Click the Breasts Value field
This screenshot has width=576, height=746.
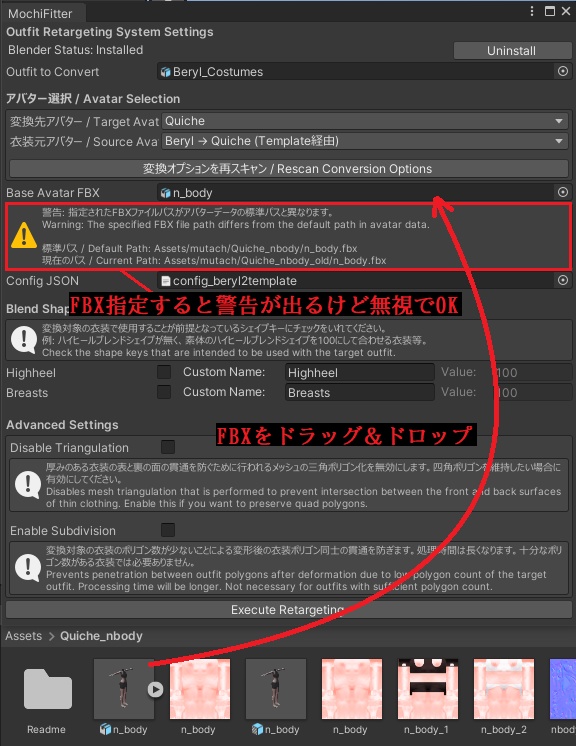pyautogui.click(x=532, y=393)
